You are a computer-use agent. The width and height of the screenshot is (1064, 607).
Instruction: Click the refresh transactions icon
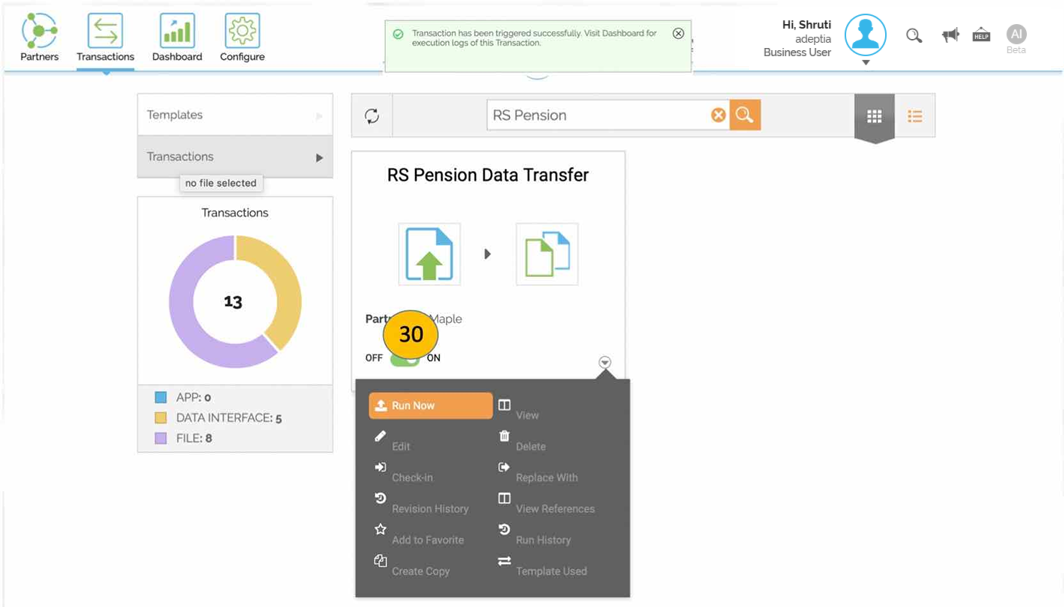[372, 116]
